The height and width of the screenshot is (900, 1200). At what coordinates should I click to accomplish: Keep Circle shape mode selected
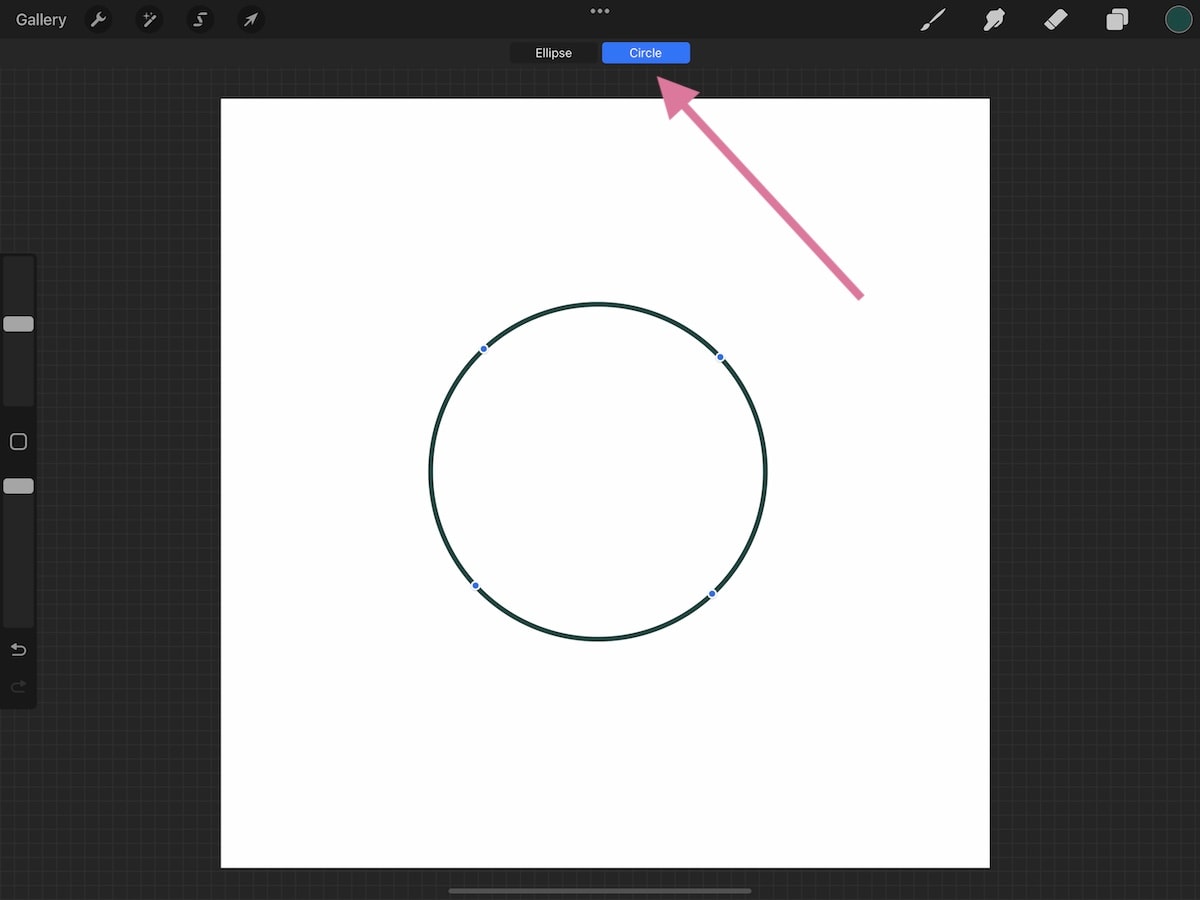coord(645,52)
